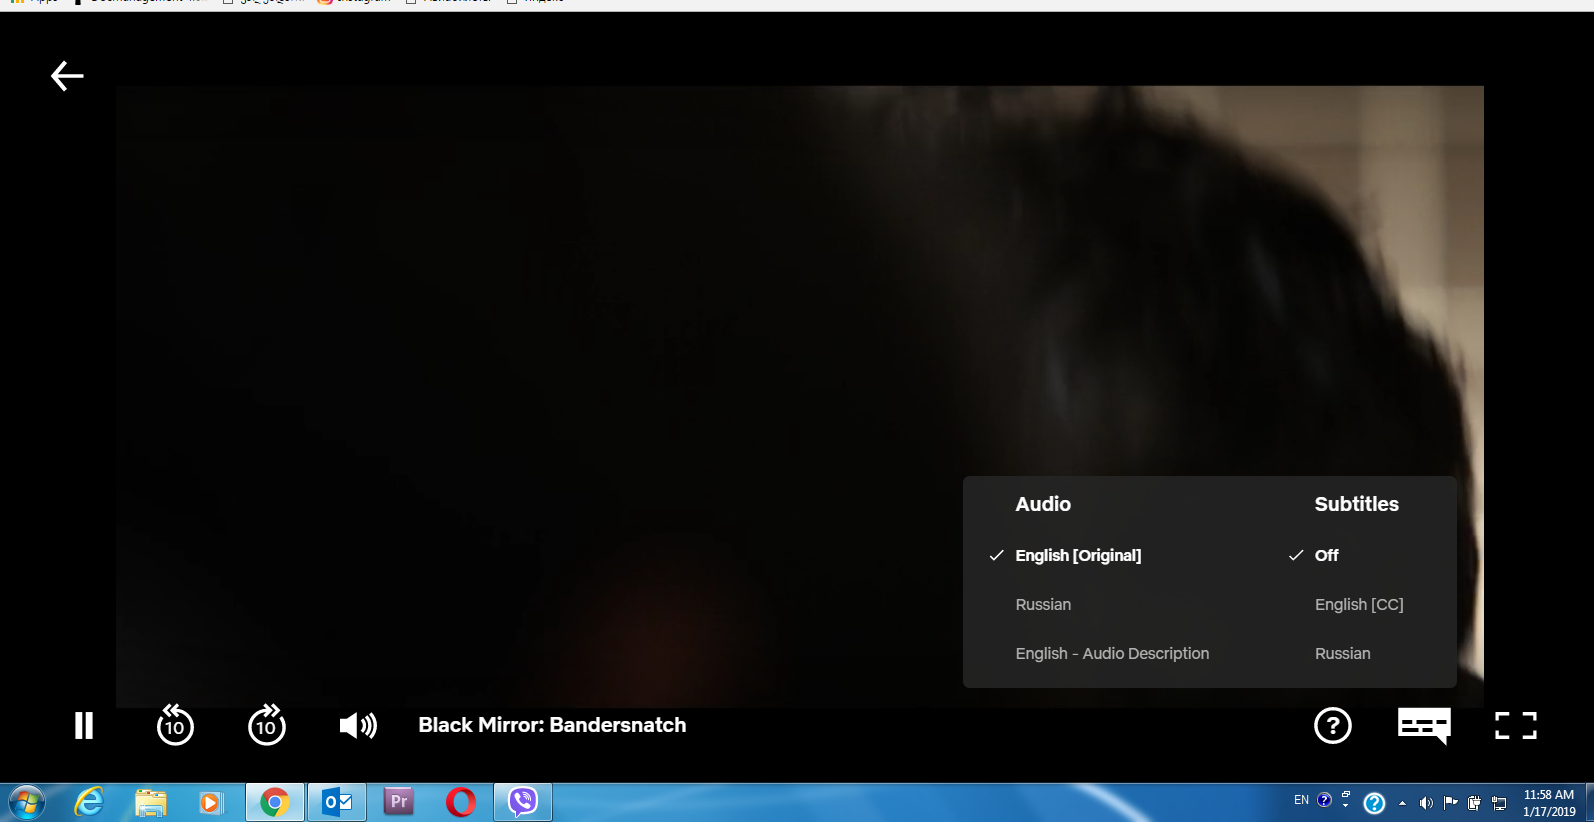
Task: Pause the video playback
Action: tap(84, 726)
